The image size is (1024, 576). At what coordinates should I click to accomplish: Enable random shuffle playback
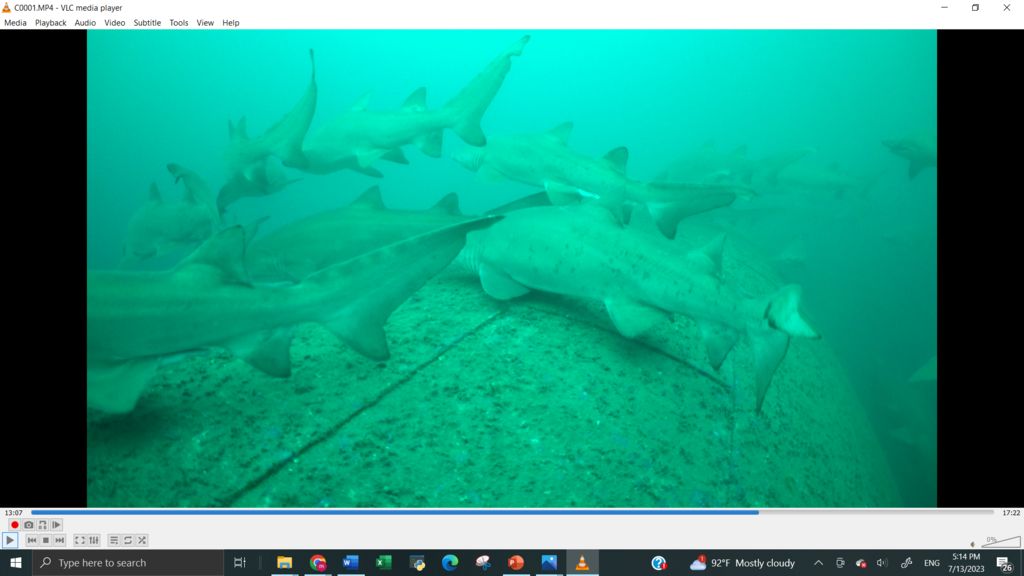point(142,540)
